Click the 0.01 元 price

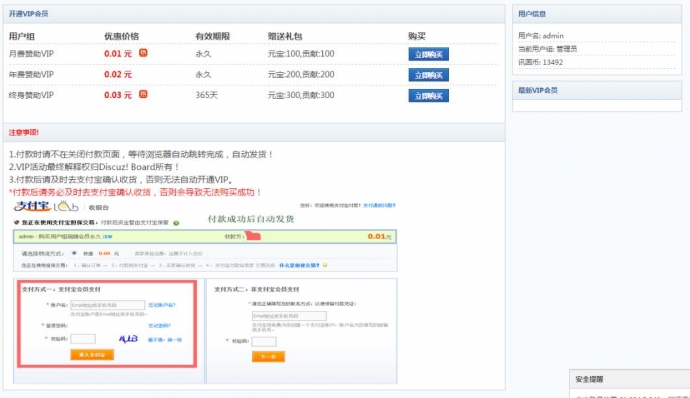tap(118, 54)
